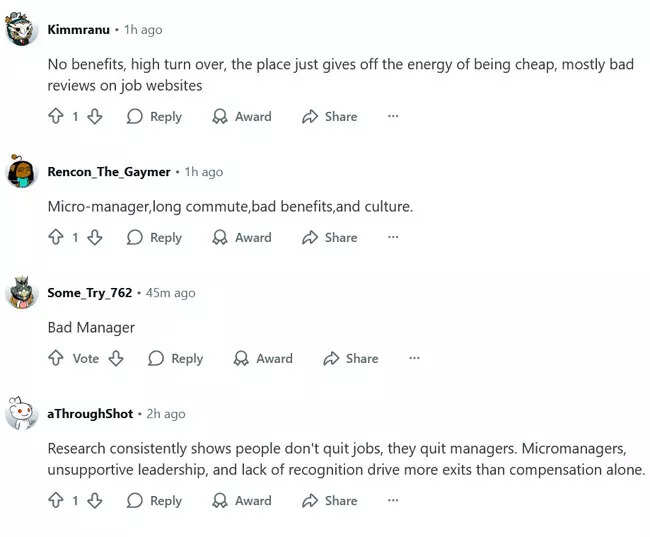Reply to Kimmranu's comment
This screenshot has height=537, width=650.
(154, 117)
